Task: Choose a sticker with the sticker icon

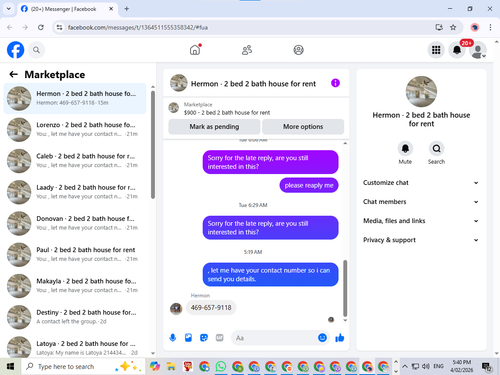Action: 204,338
